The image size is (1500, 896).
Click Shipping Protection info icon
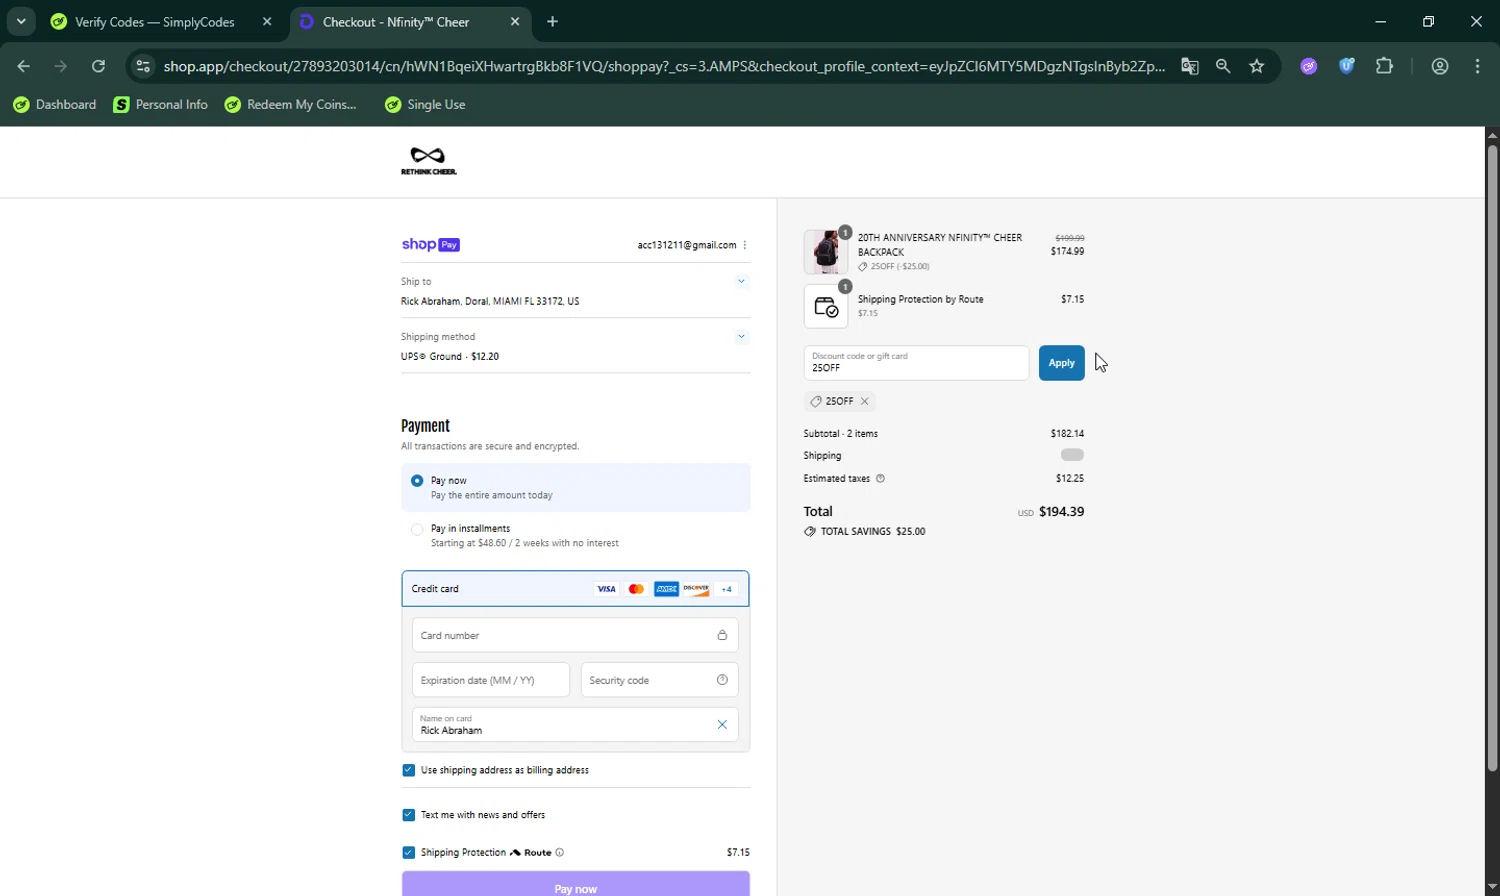(559, 853)
